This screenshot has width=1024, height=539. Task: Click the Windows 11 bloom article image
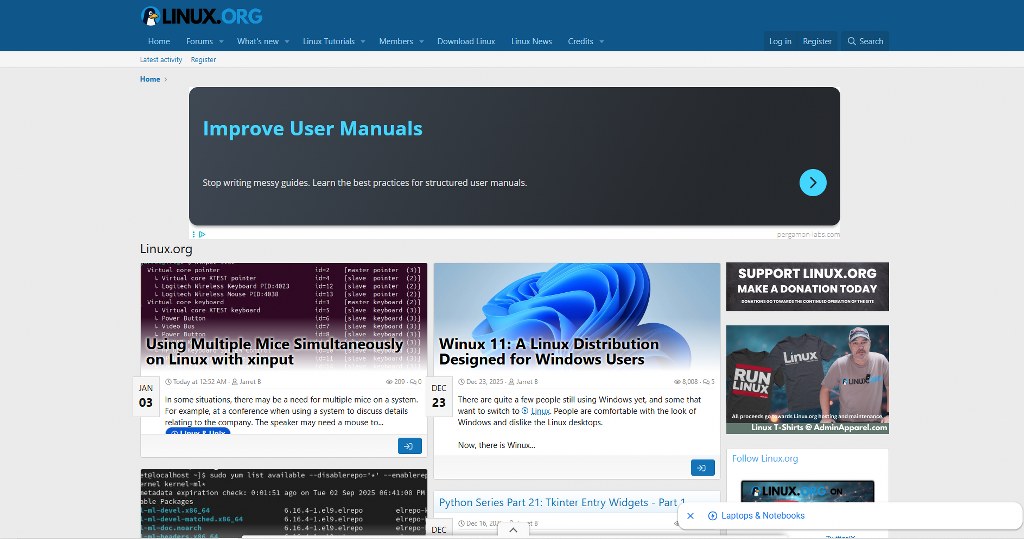577,317
